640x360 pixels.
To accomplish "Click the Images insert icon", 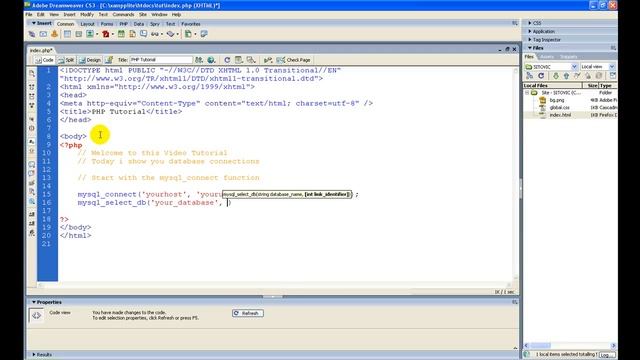I will 90,34.
